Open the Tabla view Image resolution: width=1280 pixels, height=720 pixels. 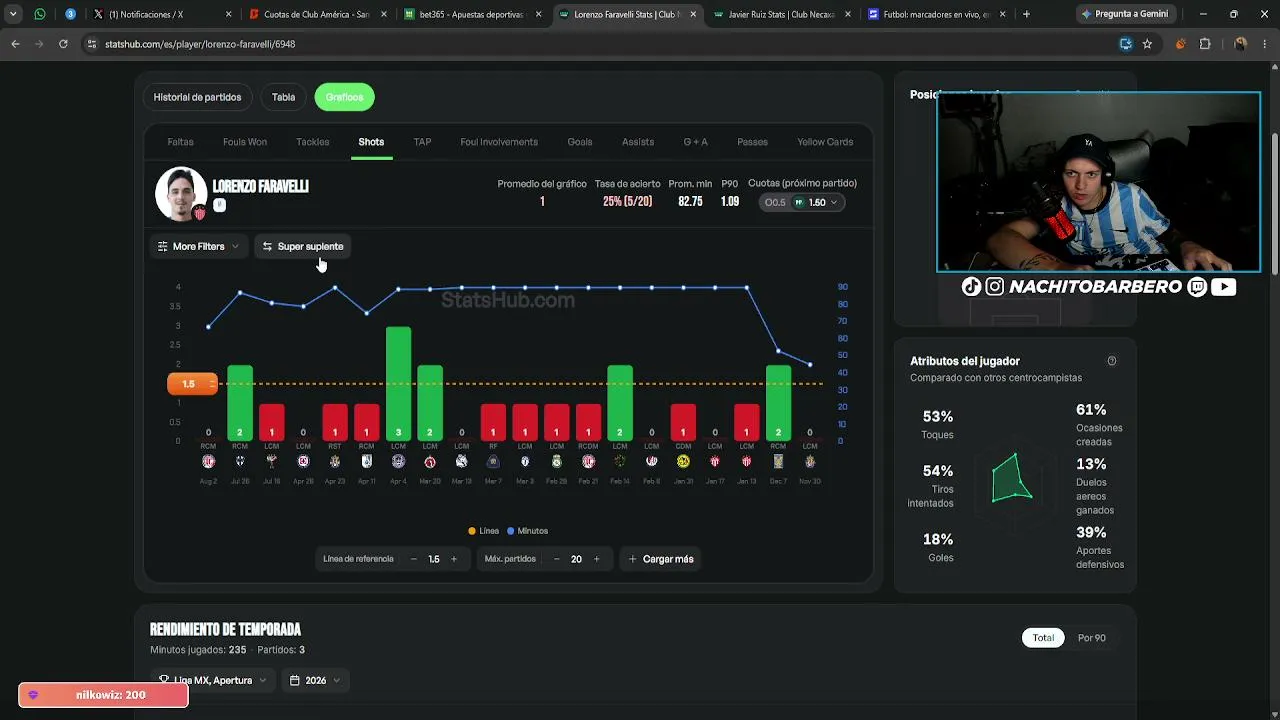[x=284, y=97]
